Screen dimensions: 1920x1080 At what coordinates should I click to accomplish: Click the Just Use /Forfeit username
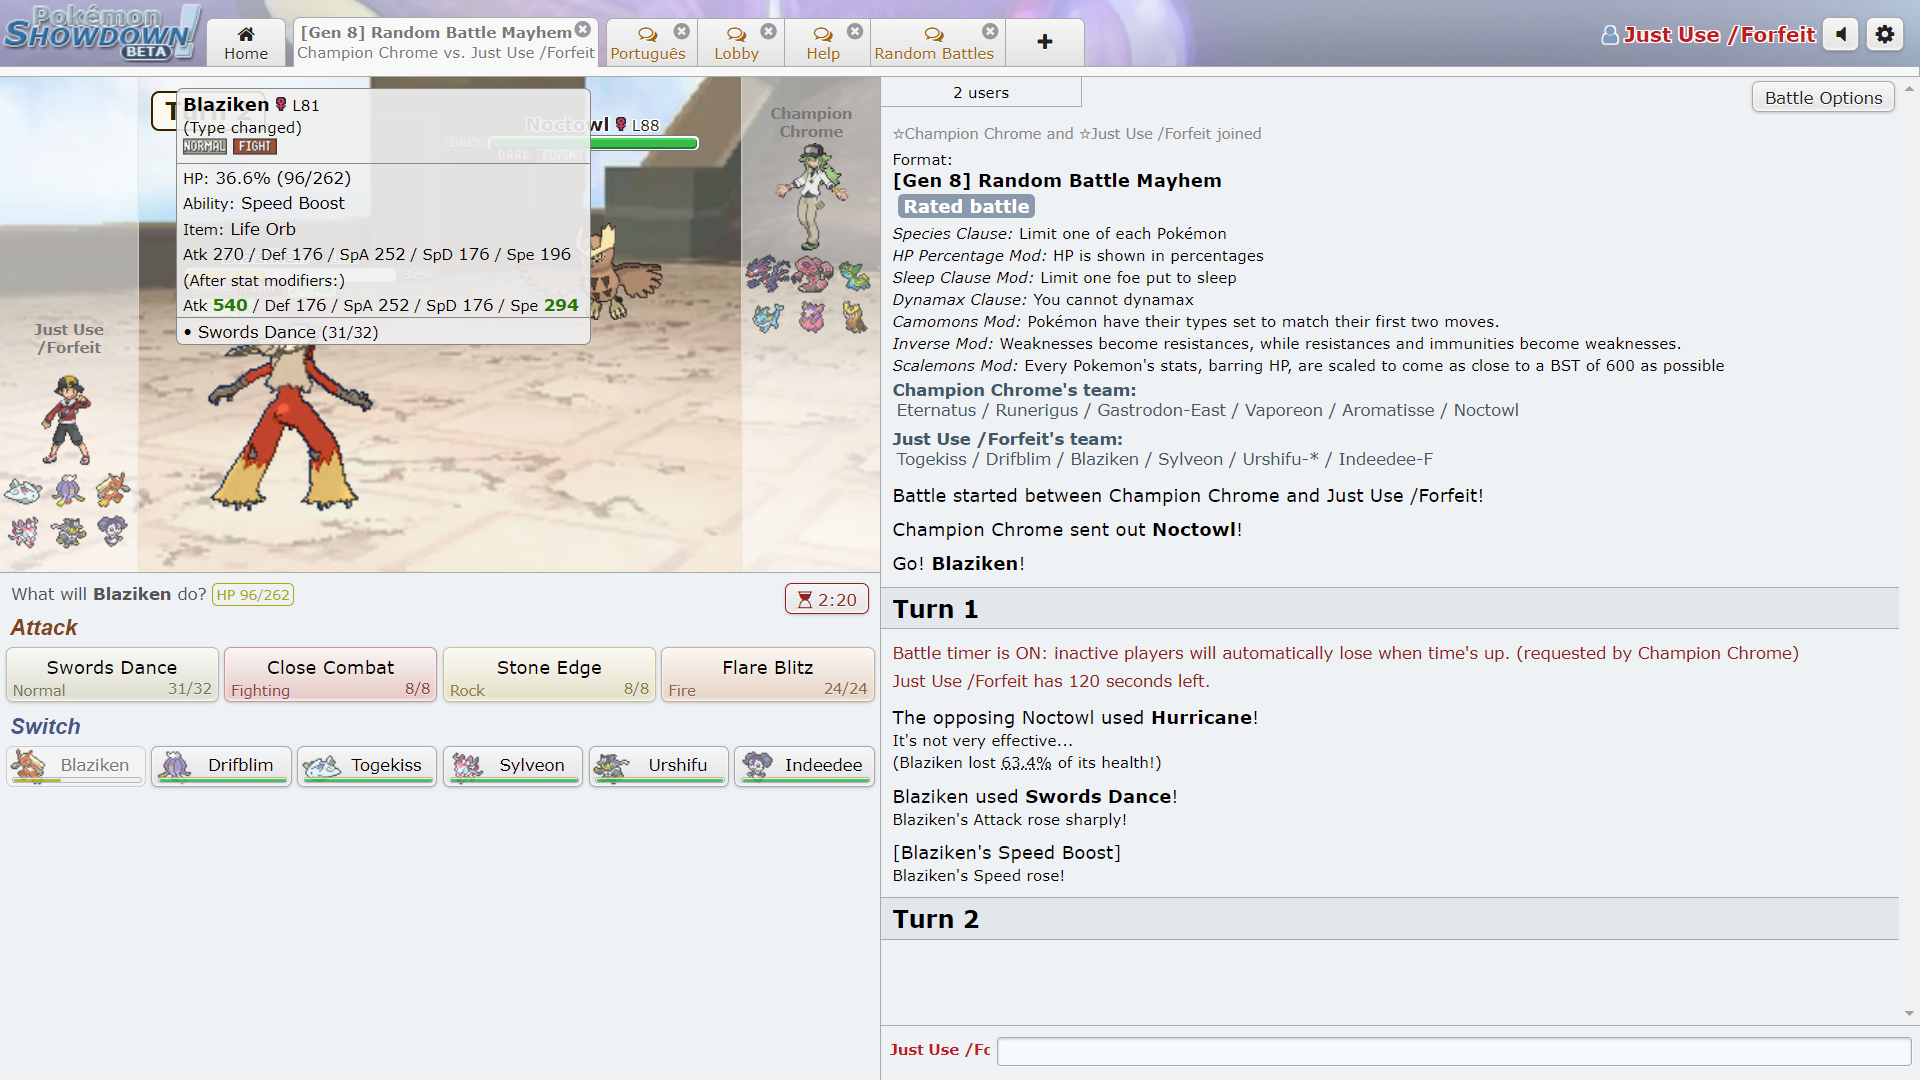click(x=1709, y=35)
